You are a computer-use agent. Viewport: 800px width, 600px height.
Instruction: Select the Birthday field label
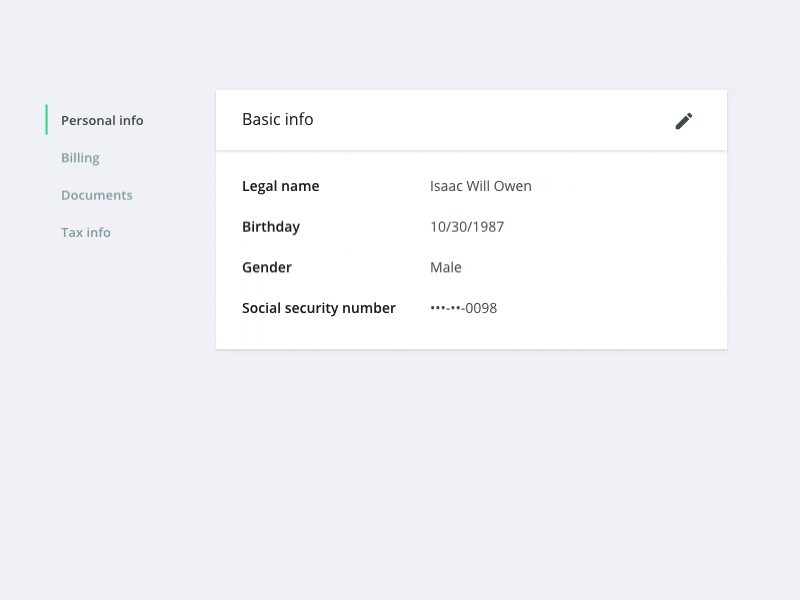click(270, 227)
